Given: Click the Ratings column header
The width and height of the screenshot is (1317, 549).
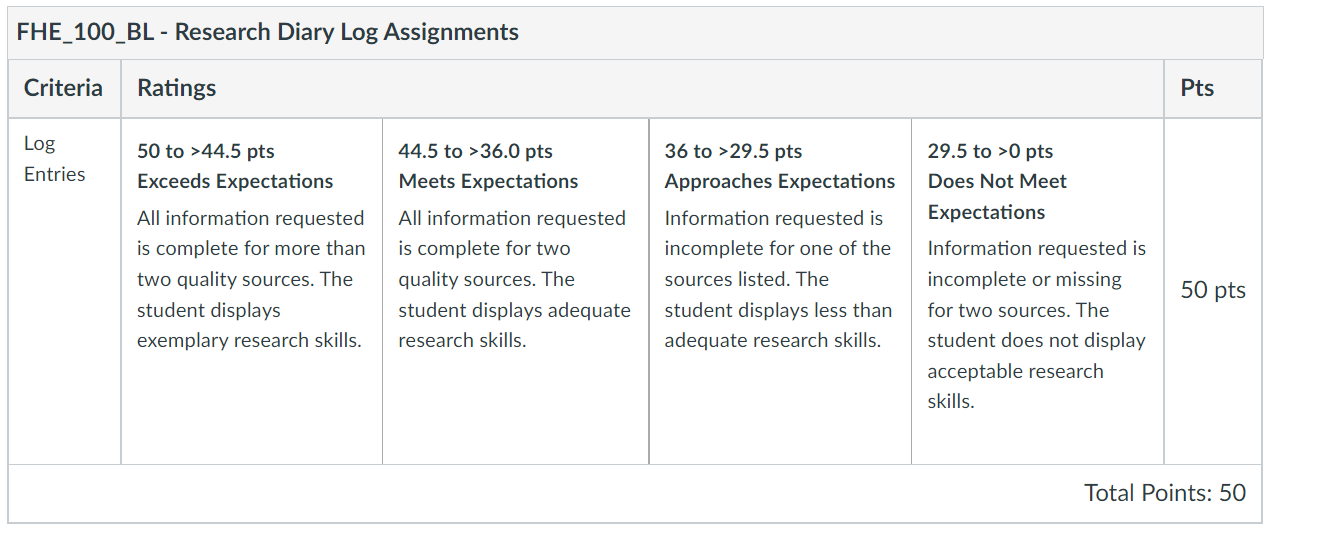Looking at the screenshot, I should [177, 88].
